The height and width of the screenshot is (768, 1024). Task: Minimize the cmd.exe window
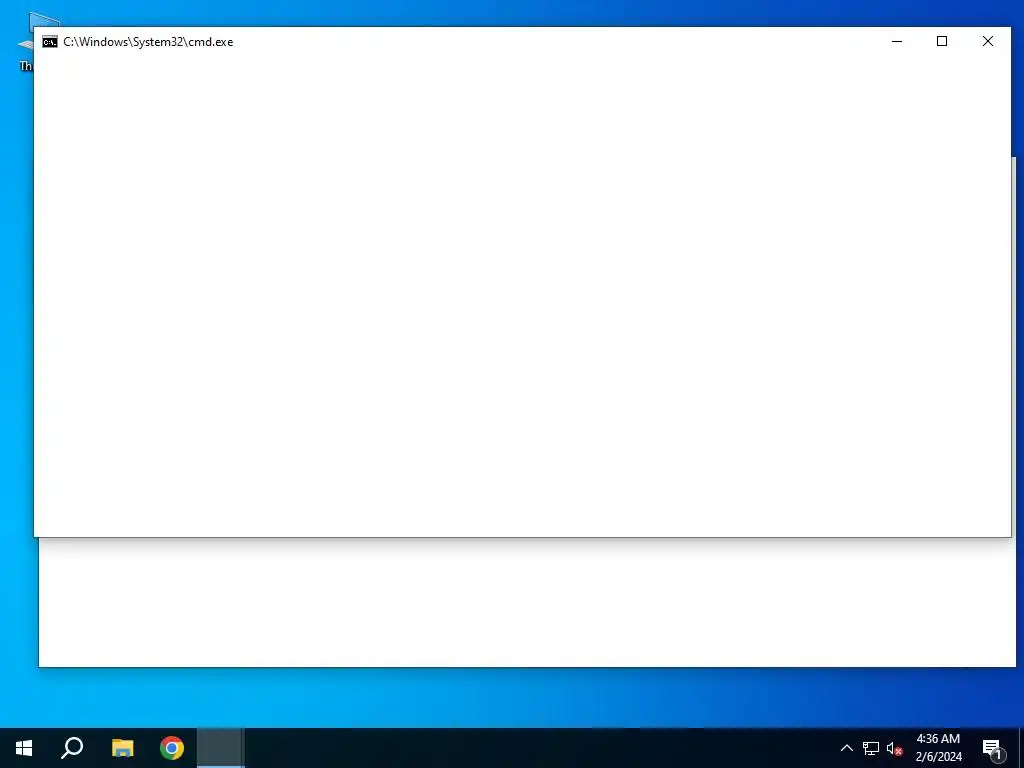(x=897, y=41)
